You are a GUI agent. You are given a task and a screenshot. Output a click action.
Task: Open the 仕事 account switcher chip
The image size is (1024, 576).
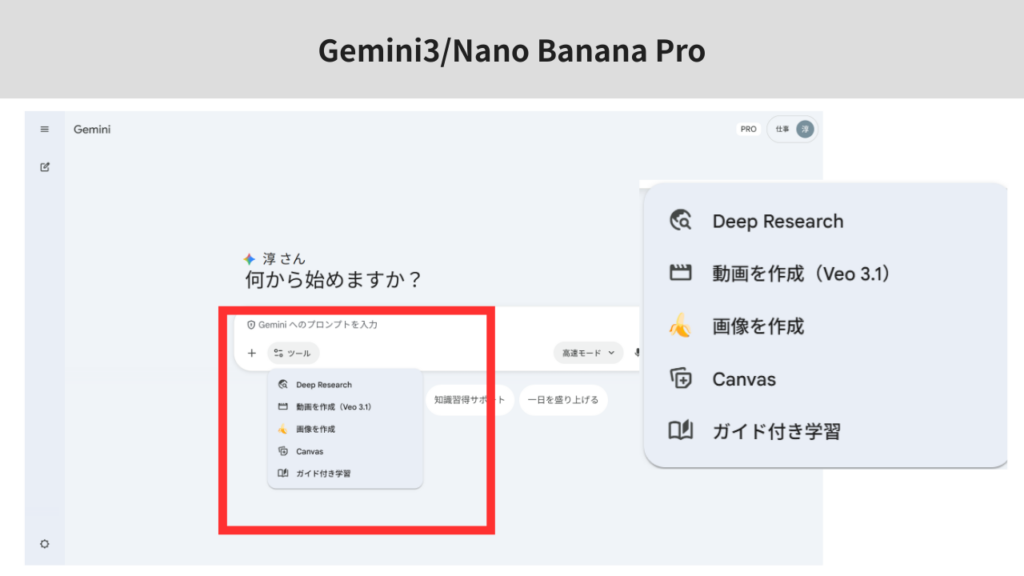792,129
